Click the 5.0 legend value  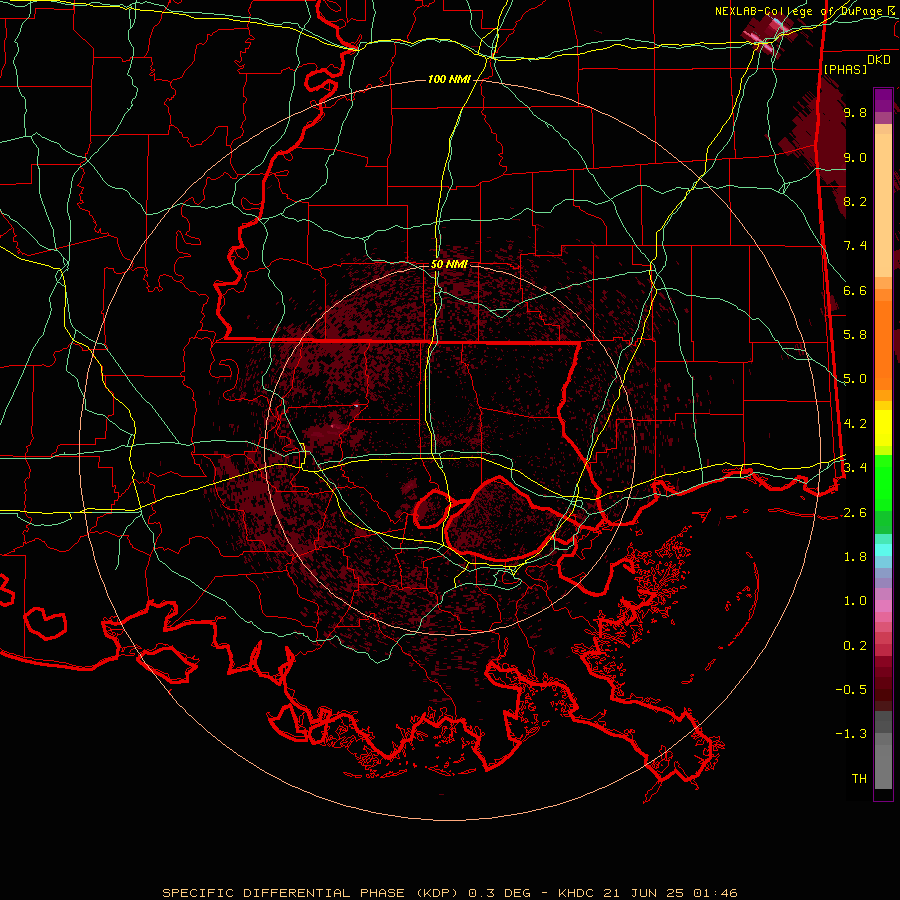click(x=855, y=379)
